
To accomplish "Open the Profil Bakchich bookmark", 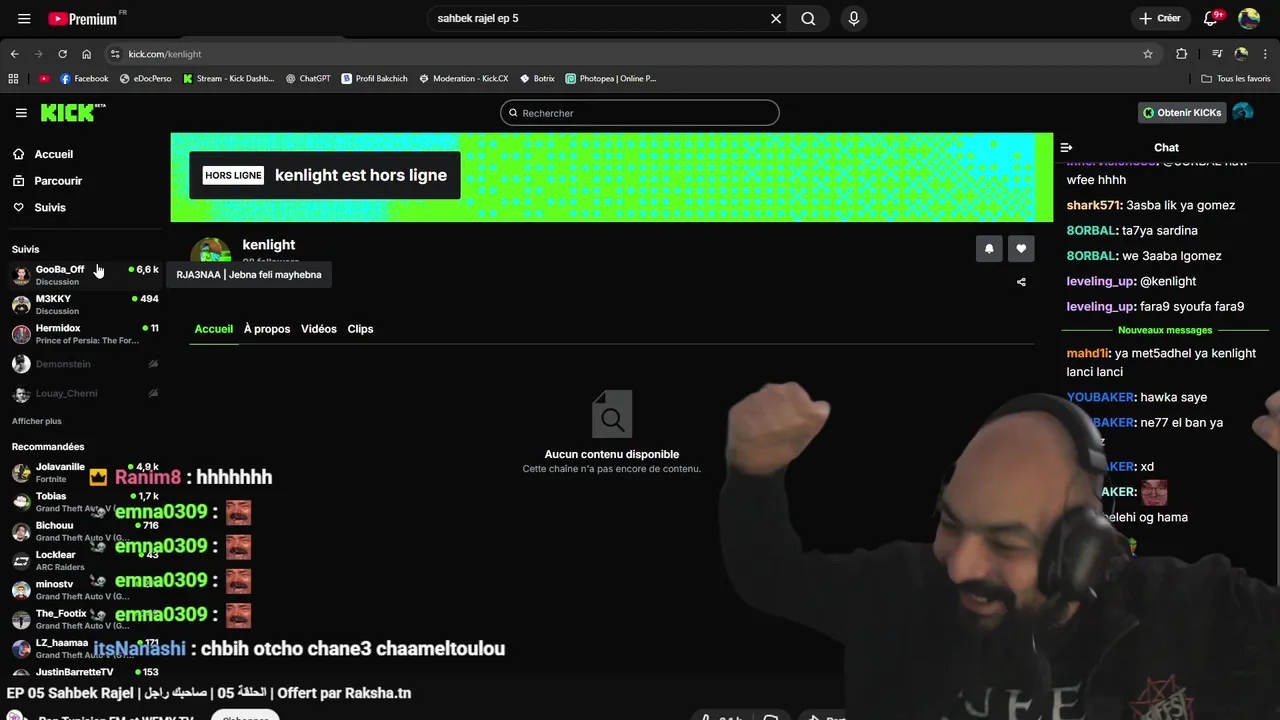I will [375, 78].
